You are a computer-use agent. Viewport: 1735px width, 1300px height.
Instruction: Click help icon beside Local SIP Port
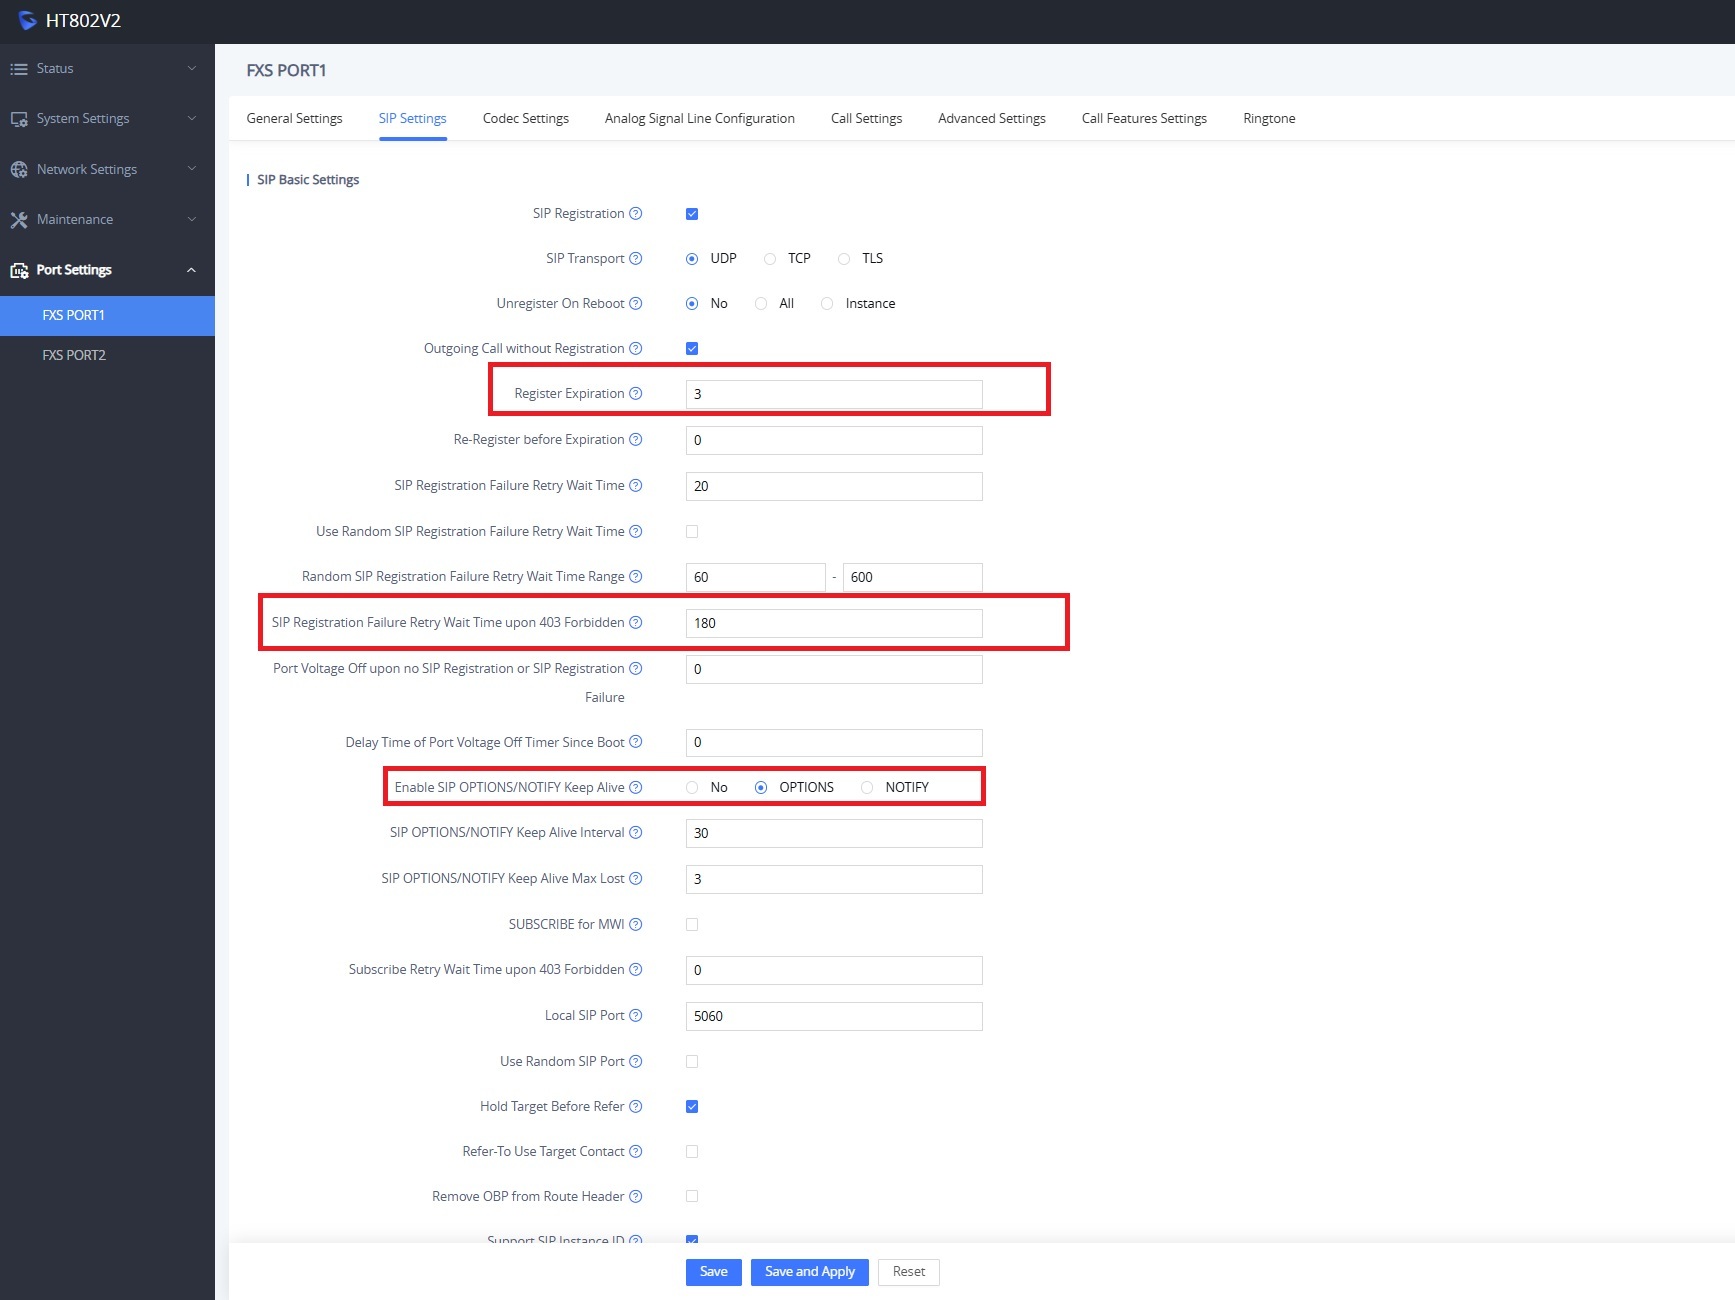coord(635,1015)
